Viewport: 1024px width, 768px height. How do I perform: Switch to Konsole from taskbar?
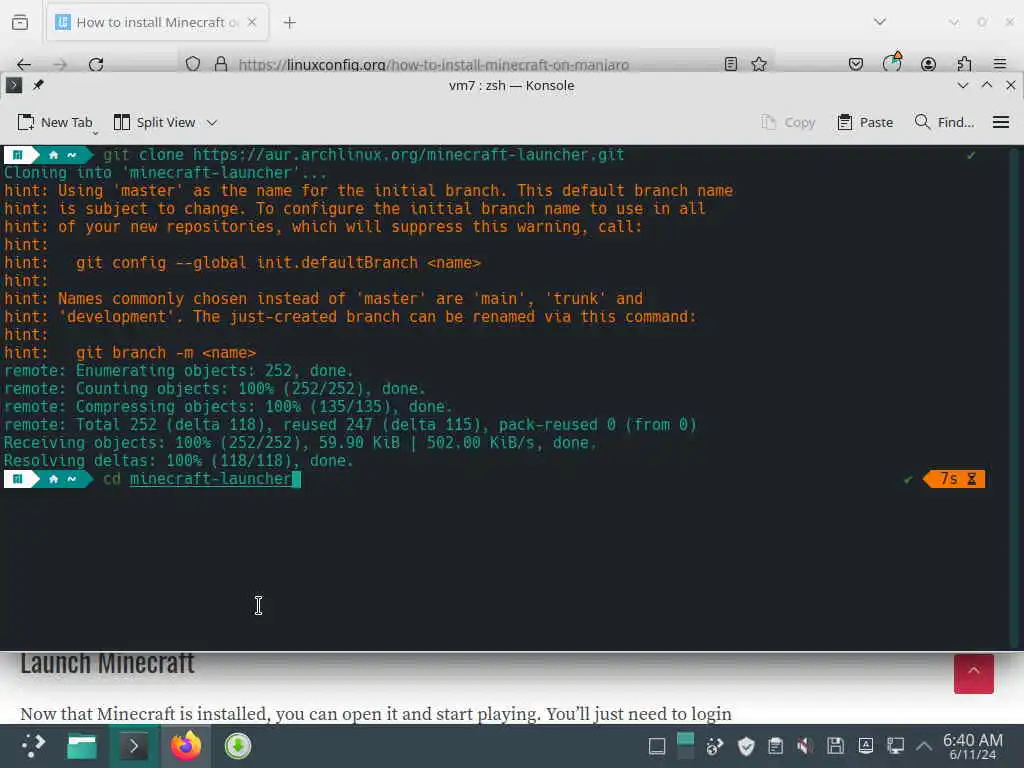pos(134,746)
